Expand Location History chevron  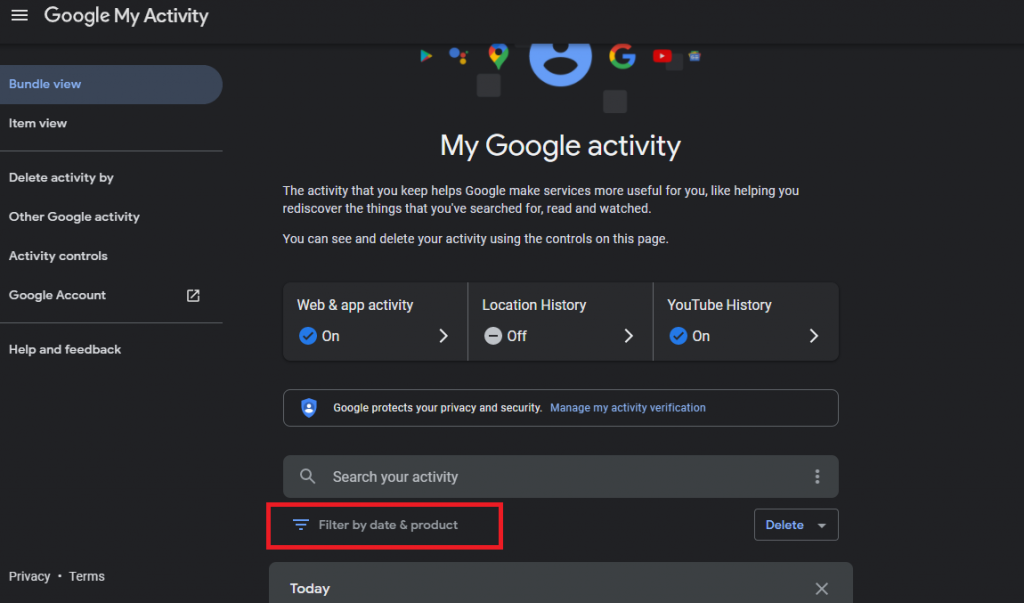coord(628,336)
